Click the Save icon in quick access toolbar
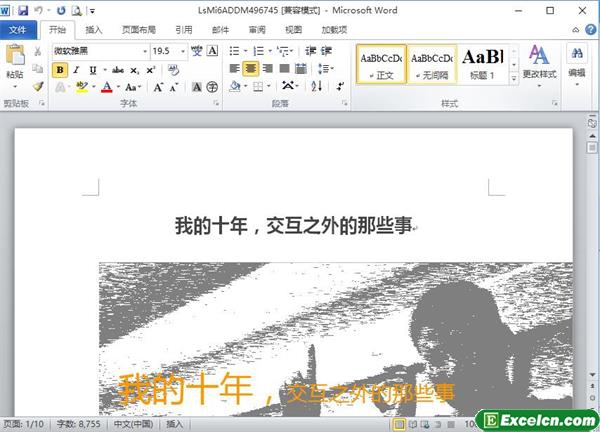This screenshot has width=600, height=432. [22, 10]
